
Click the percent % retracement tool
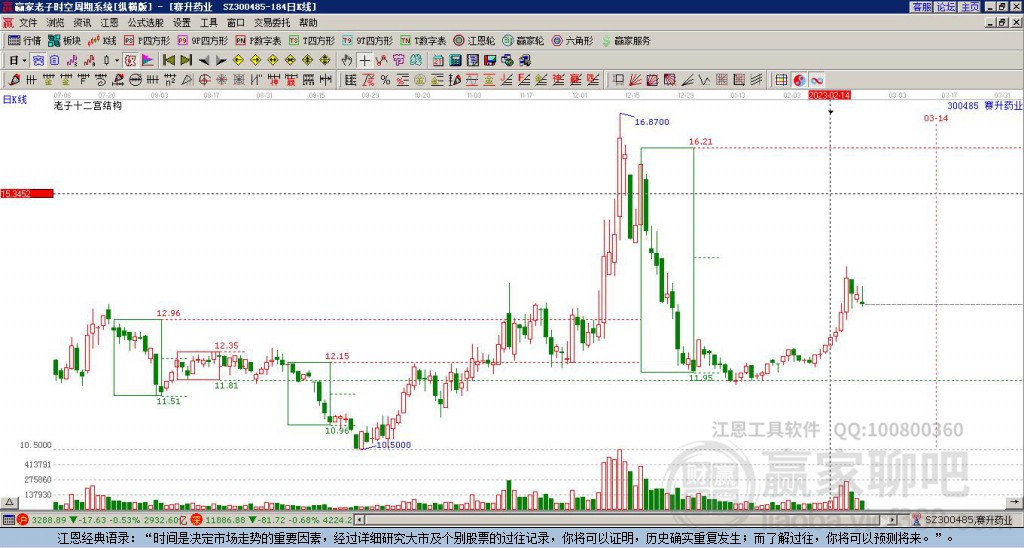[x=385, y=80]
